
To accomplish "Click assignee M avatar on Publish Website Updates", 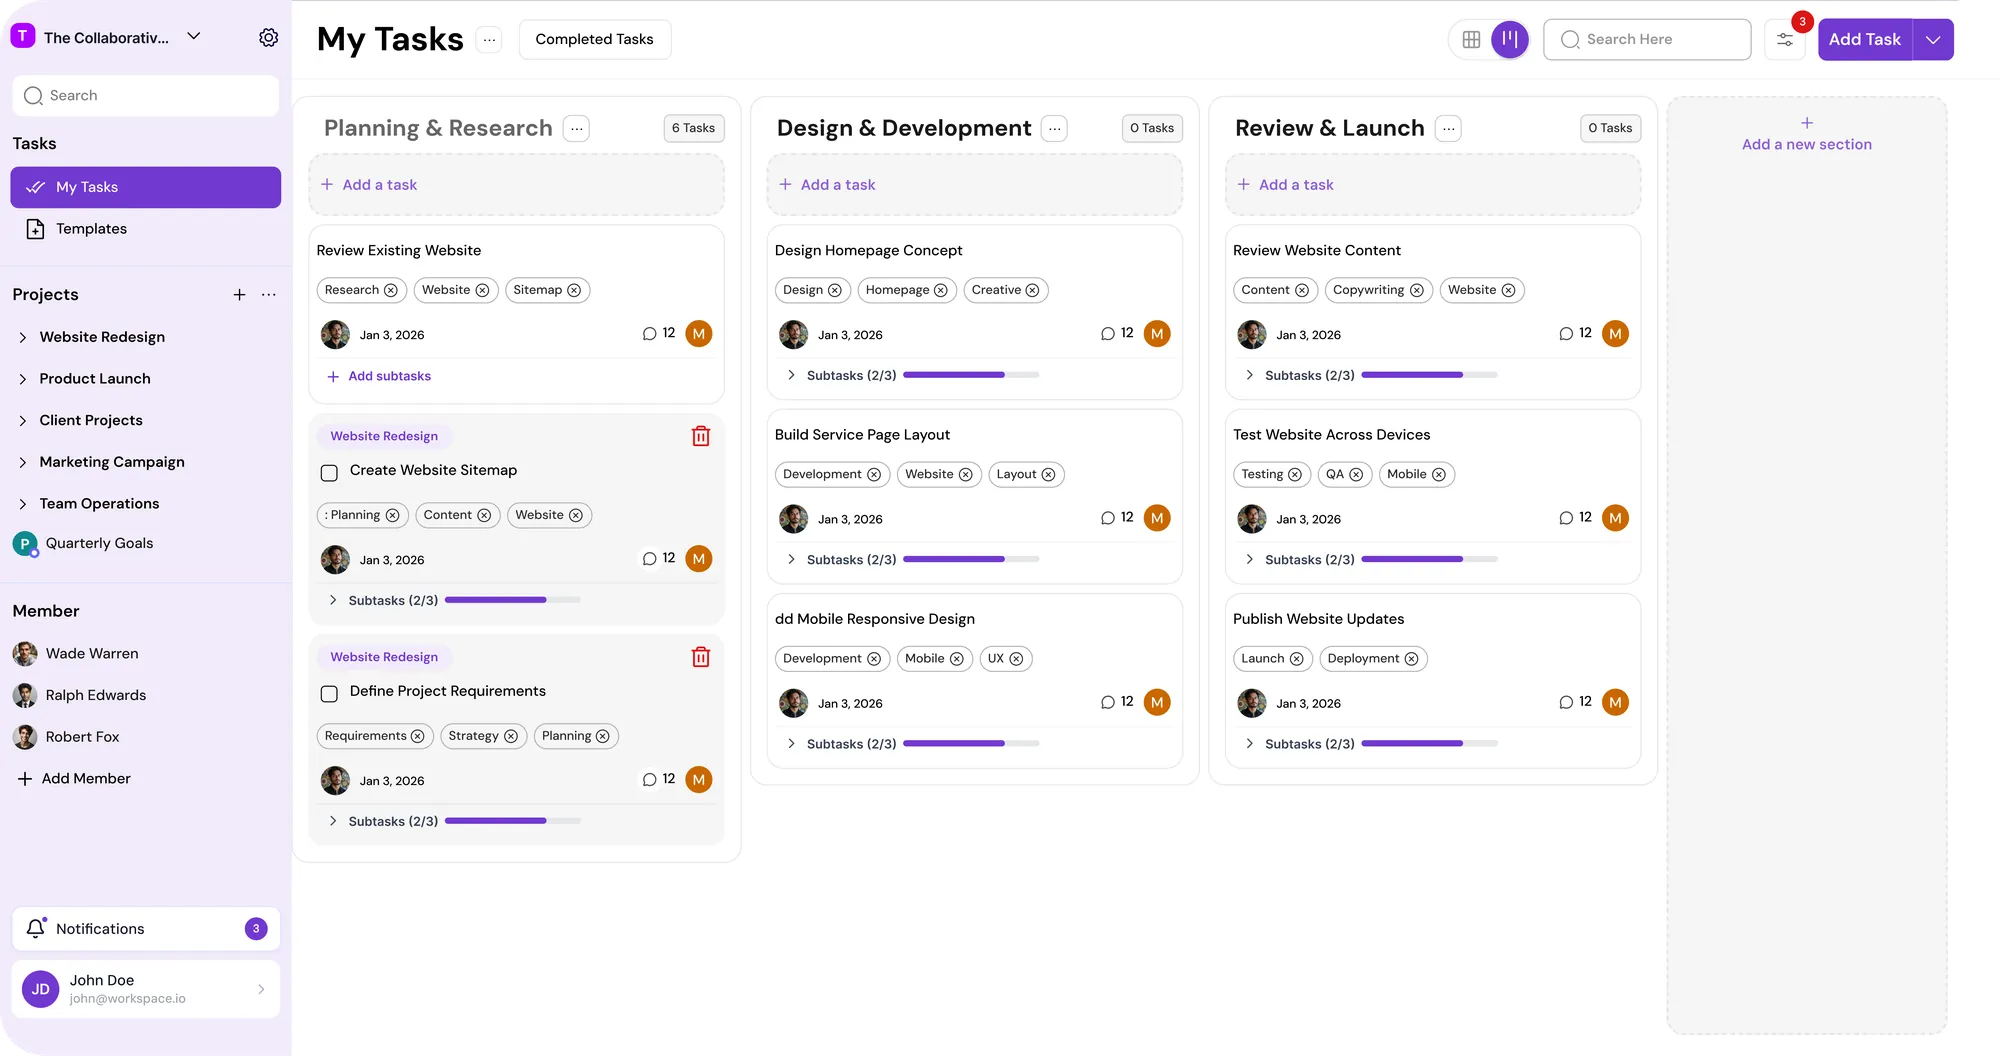I will click(1615, 702).
